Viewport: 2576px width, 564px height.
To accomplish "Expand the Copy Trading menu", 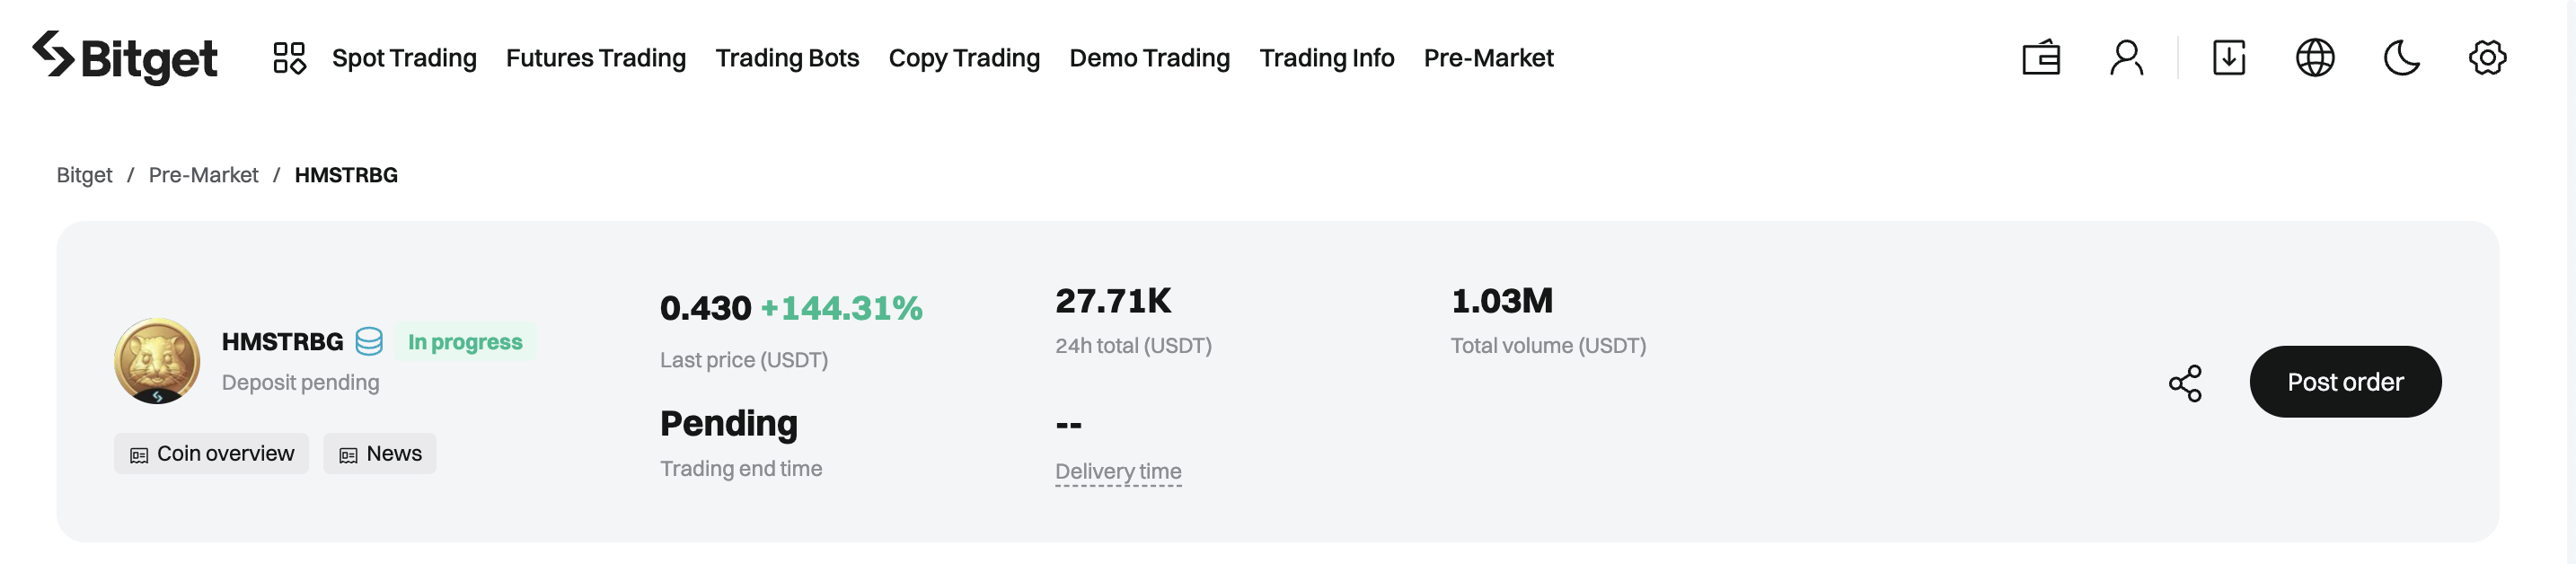I will [964, 58].
